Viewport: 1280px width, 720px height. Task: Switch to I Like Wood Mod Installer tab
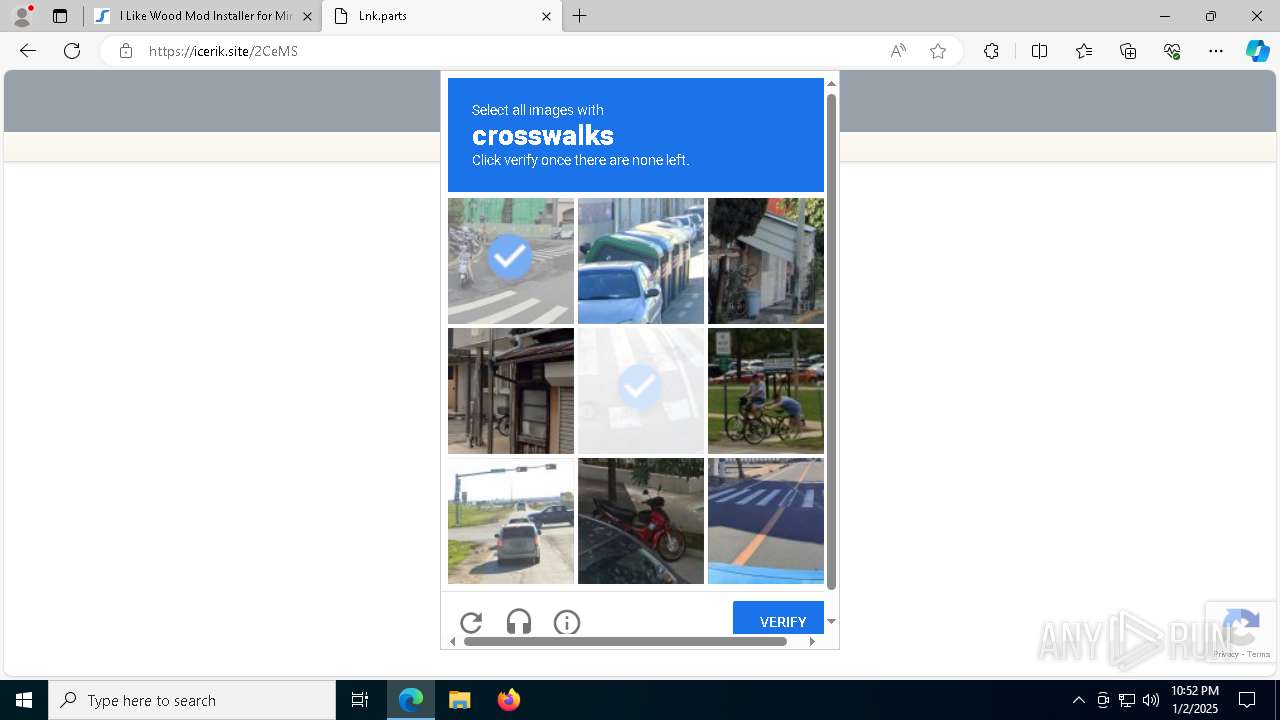point(203,16)
